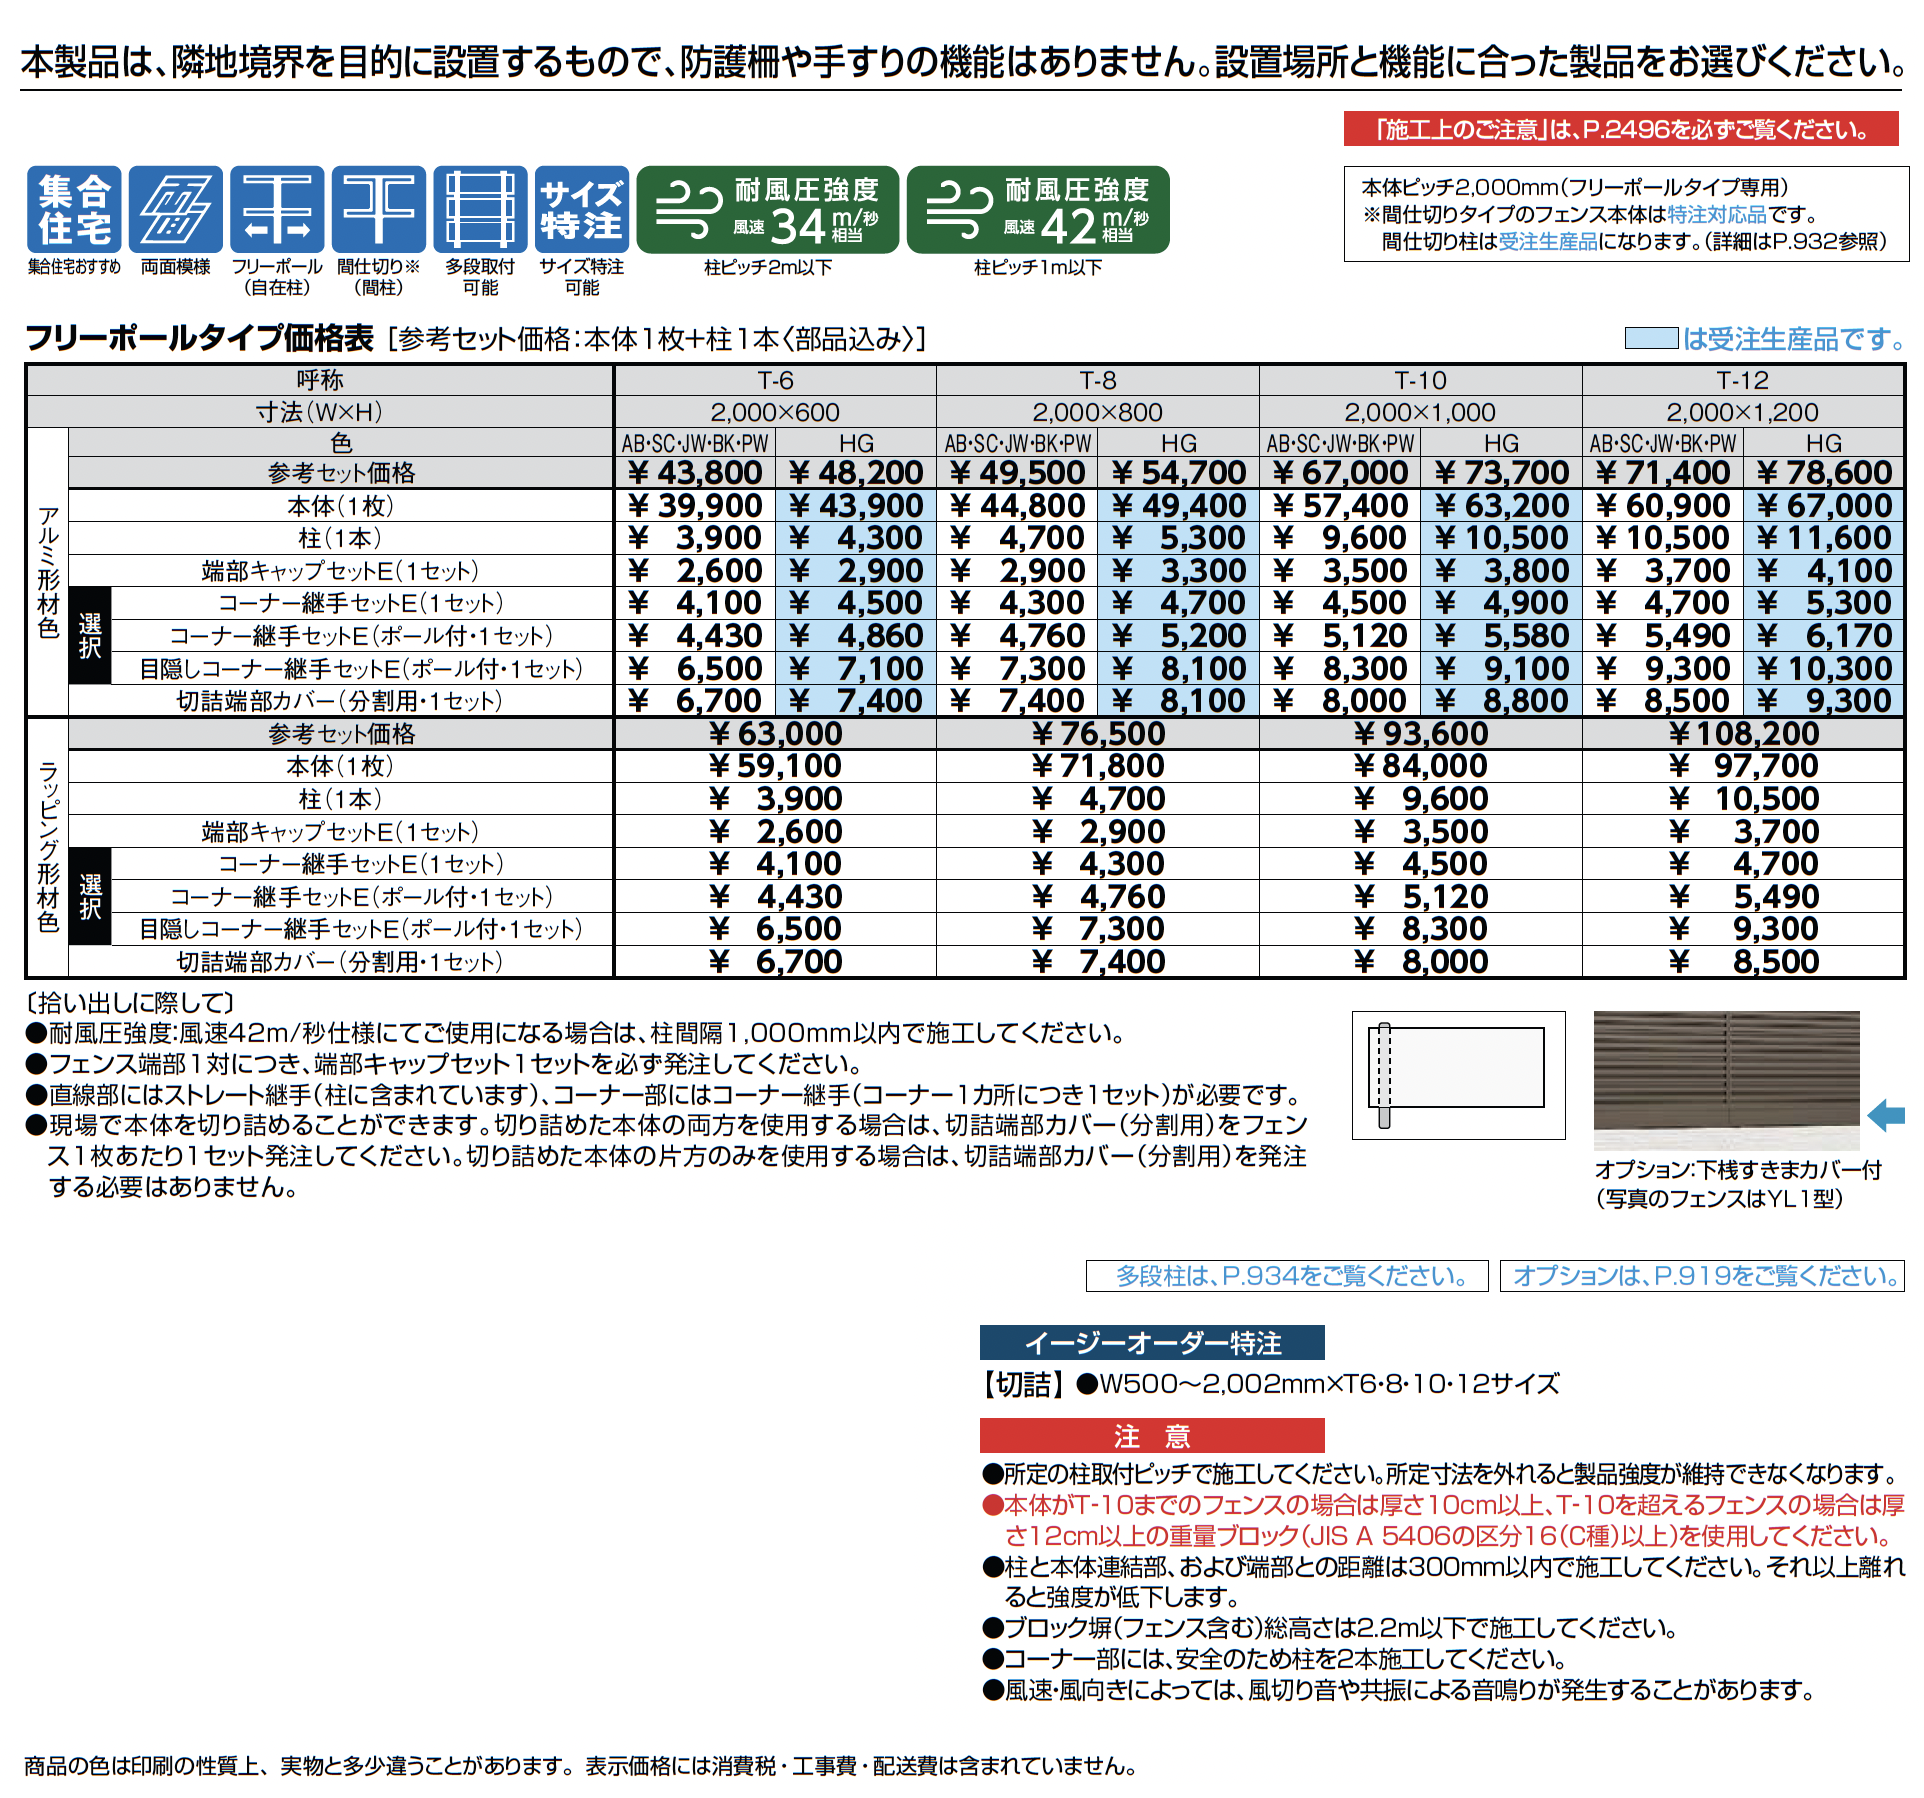This screenshot has width=1924, height=1798.
Task: Open the オプション P.919 reference link
Action: point(1702,1275)
